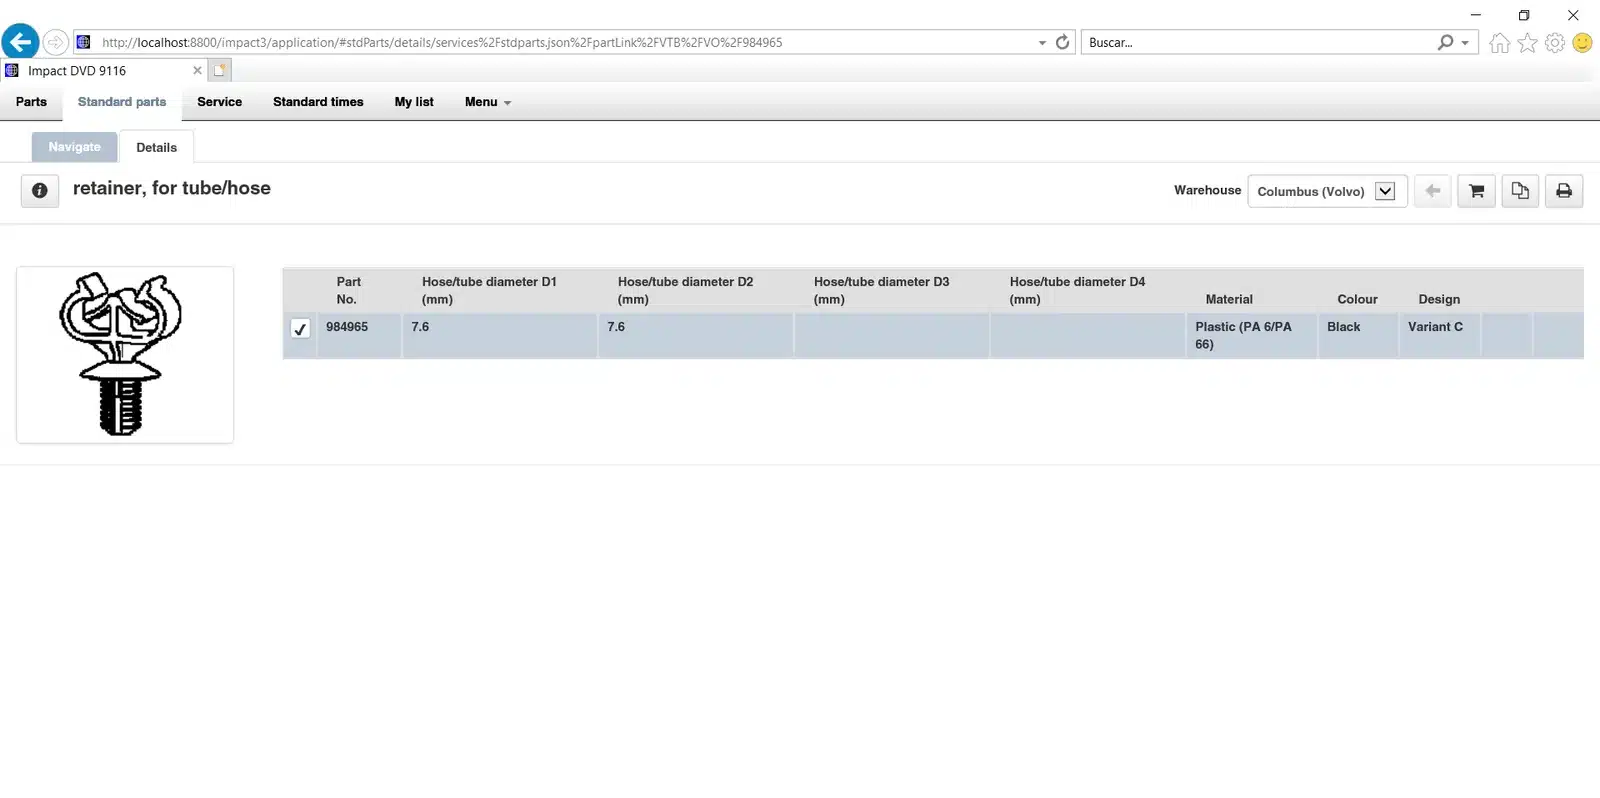The height and width of the screenshot is (798, 1600).
Task: Switch to the Parts tab
Action: (31, 102)
